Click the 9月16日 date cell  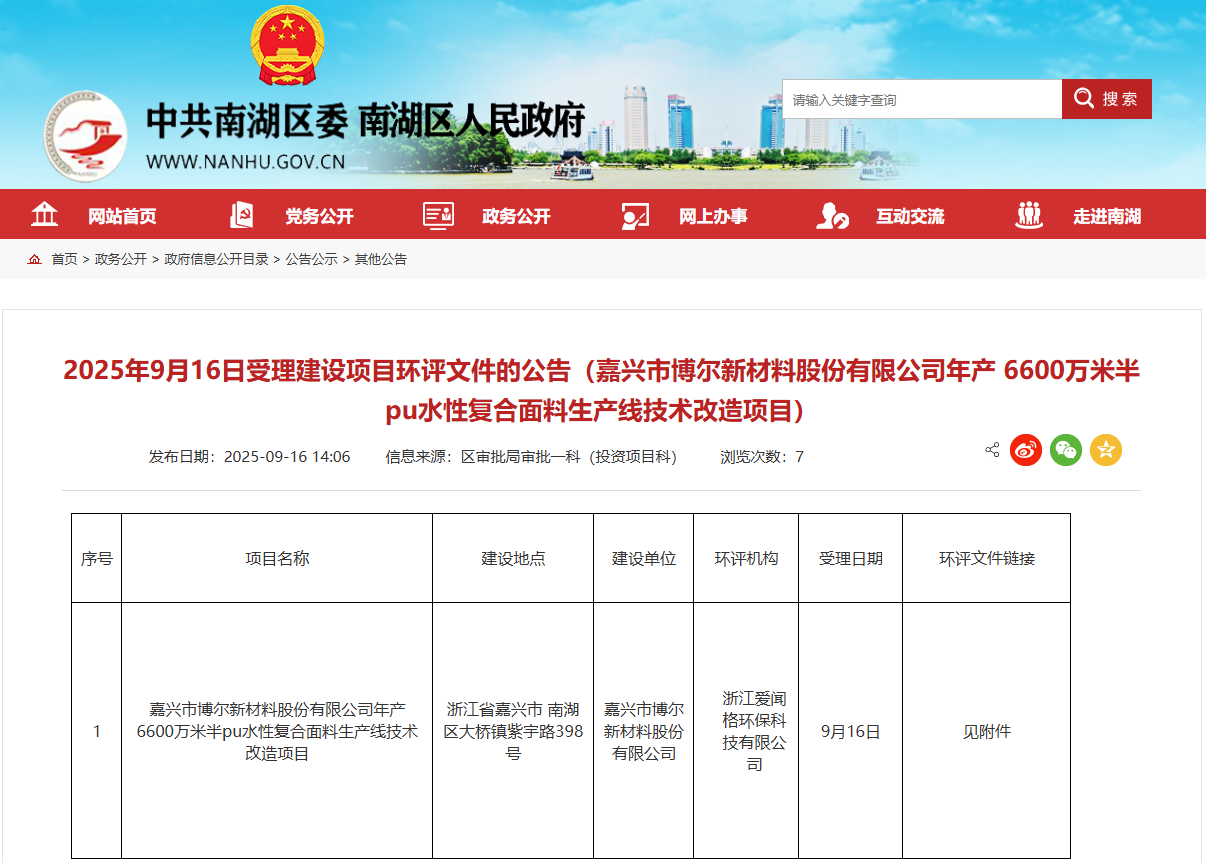pos(851,731)
